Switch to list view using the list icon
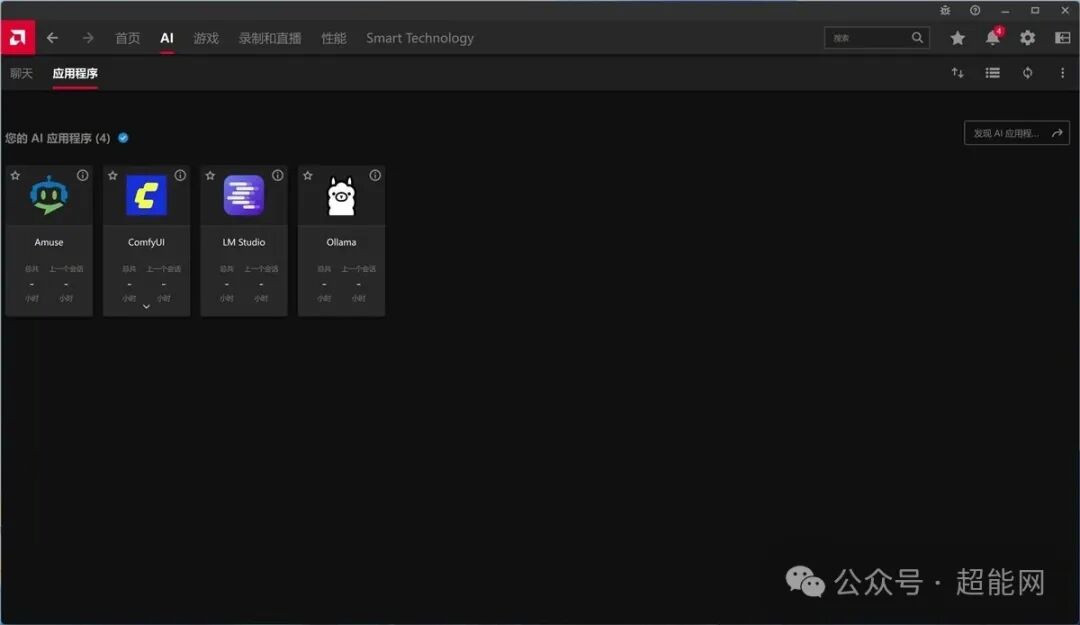 (x=992, y=72)
